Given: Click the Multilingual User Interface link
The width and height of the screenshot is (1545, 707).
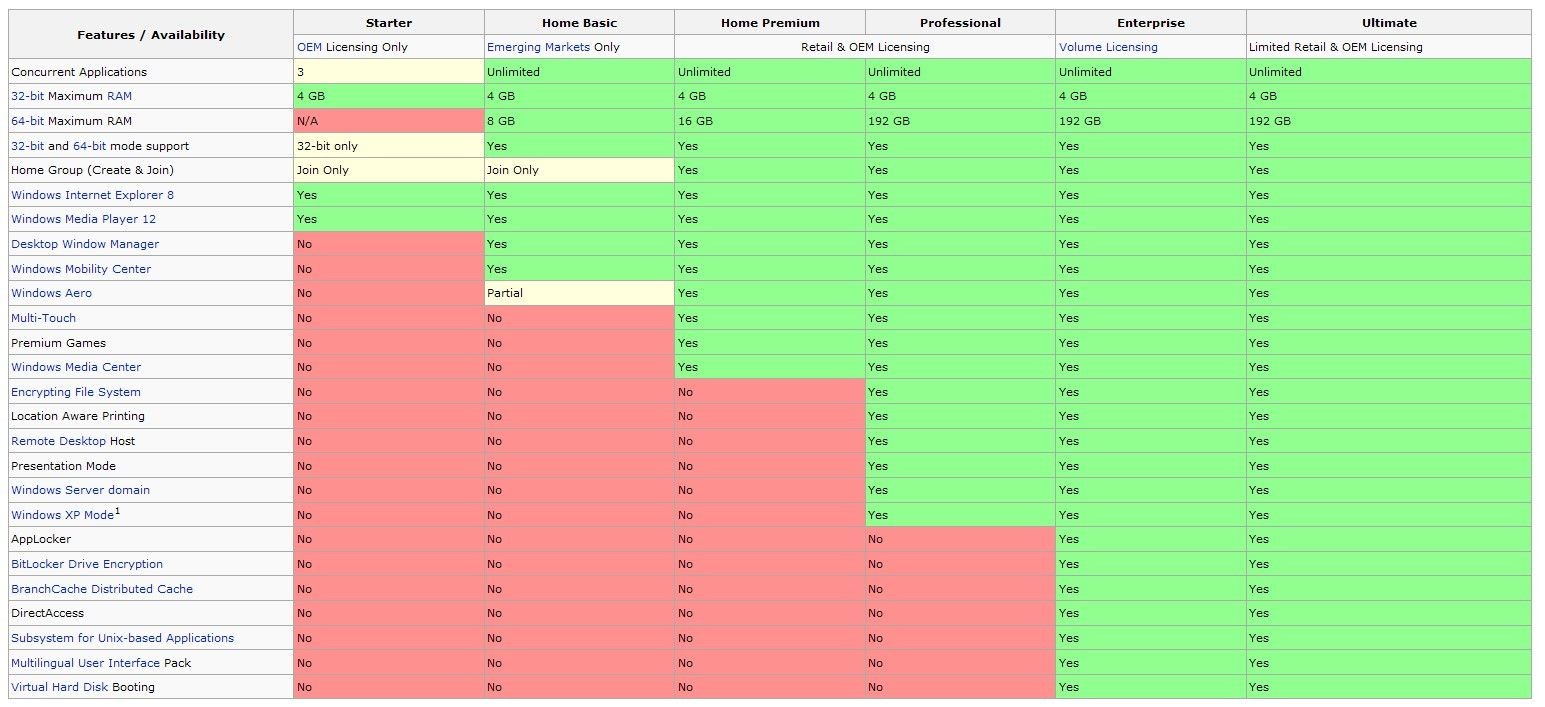Looking at the screenshot, I should (85, 663).
